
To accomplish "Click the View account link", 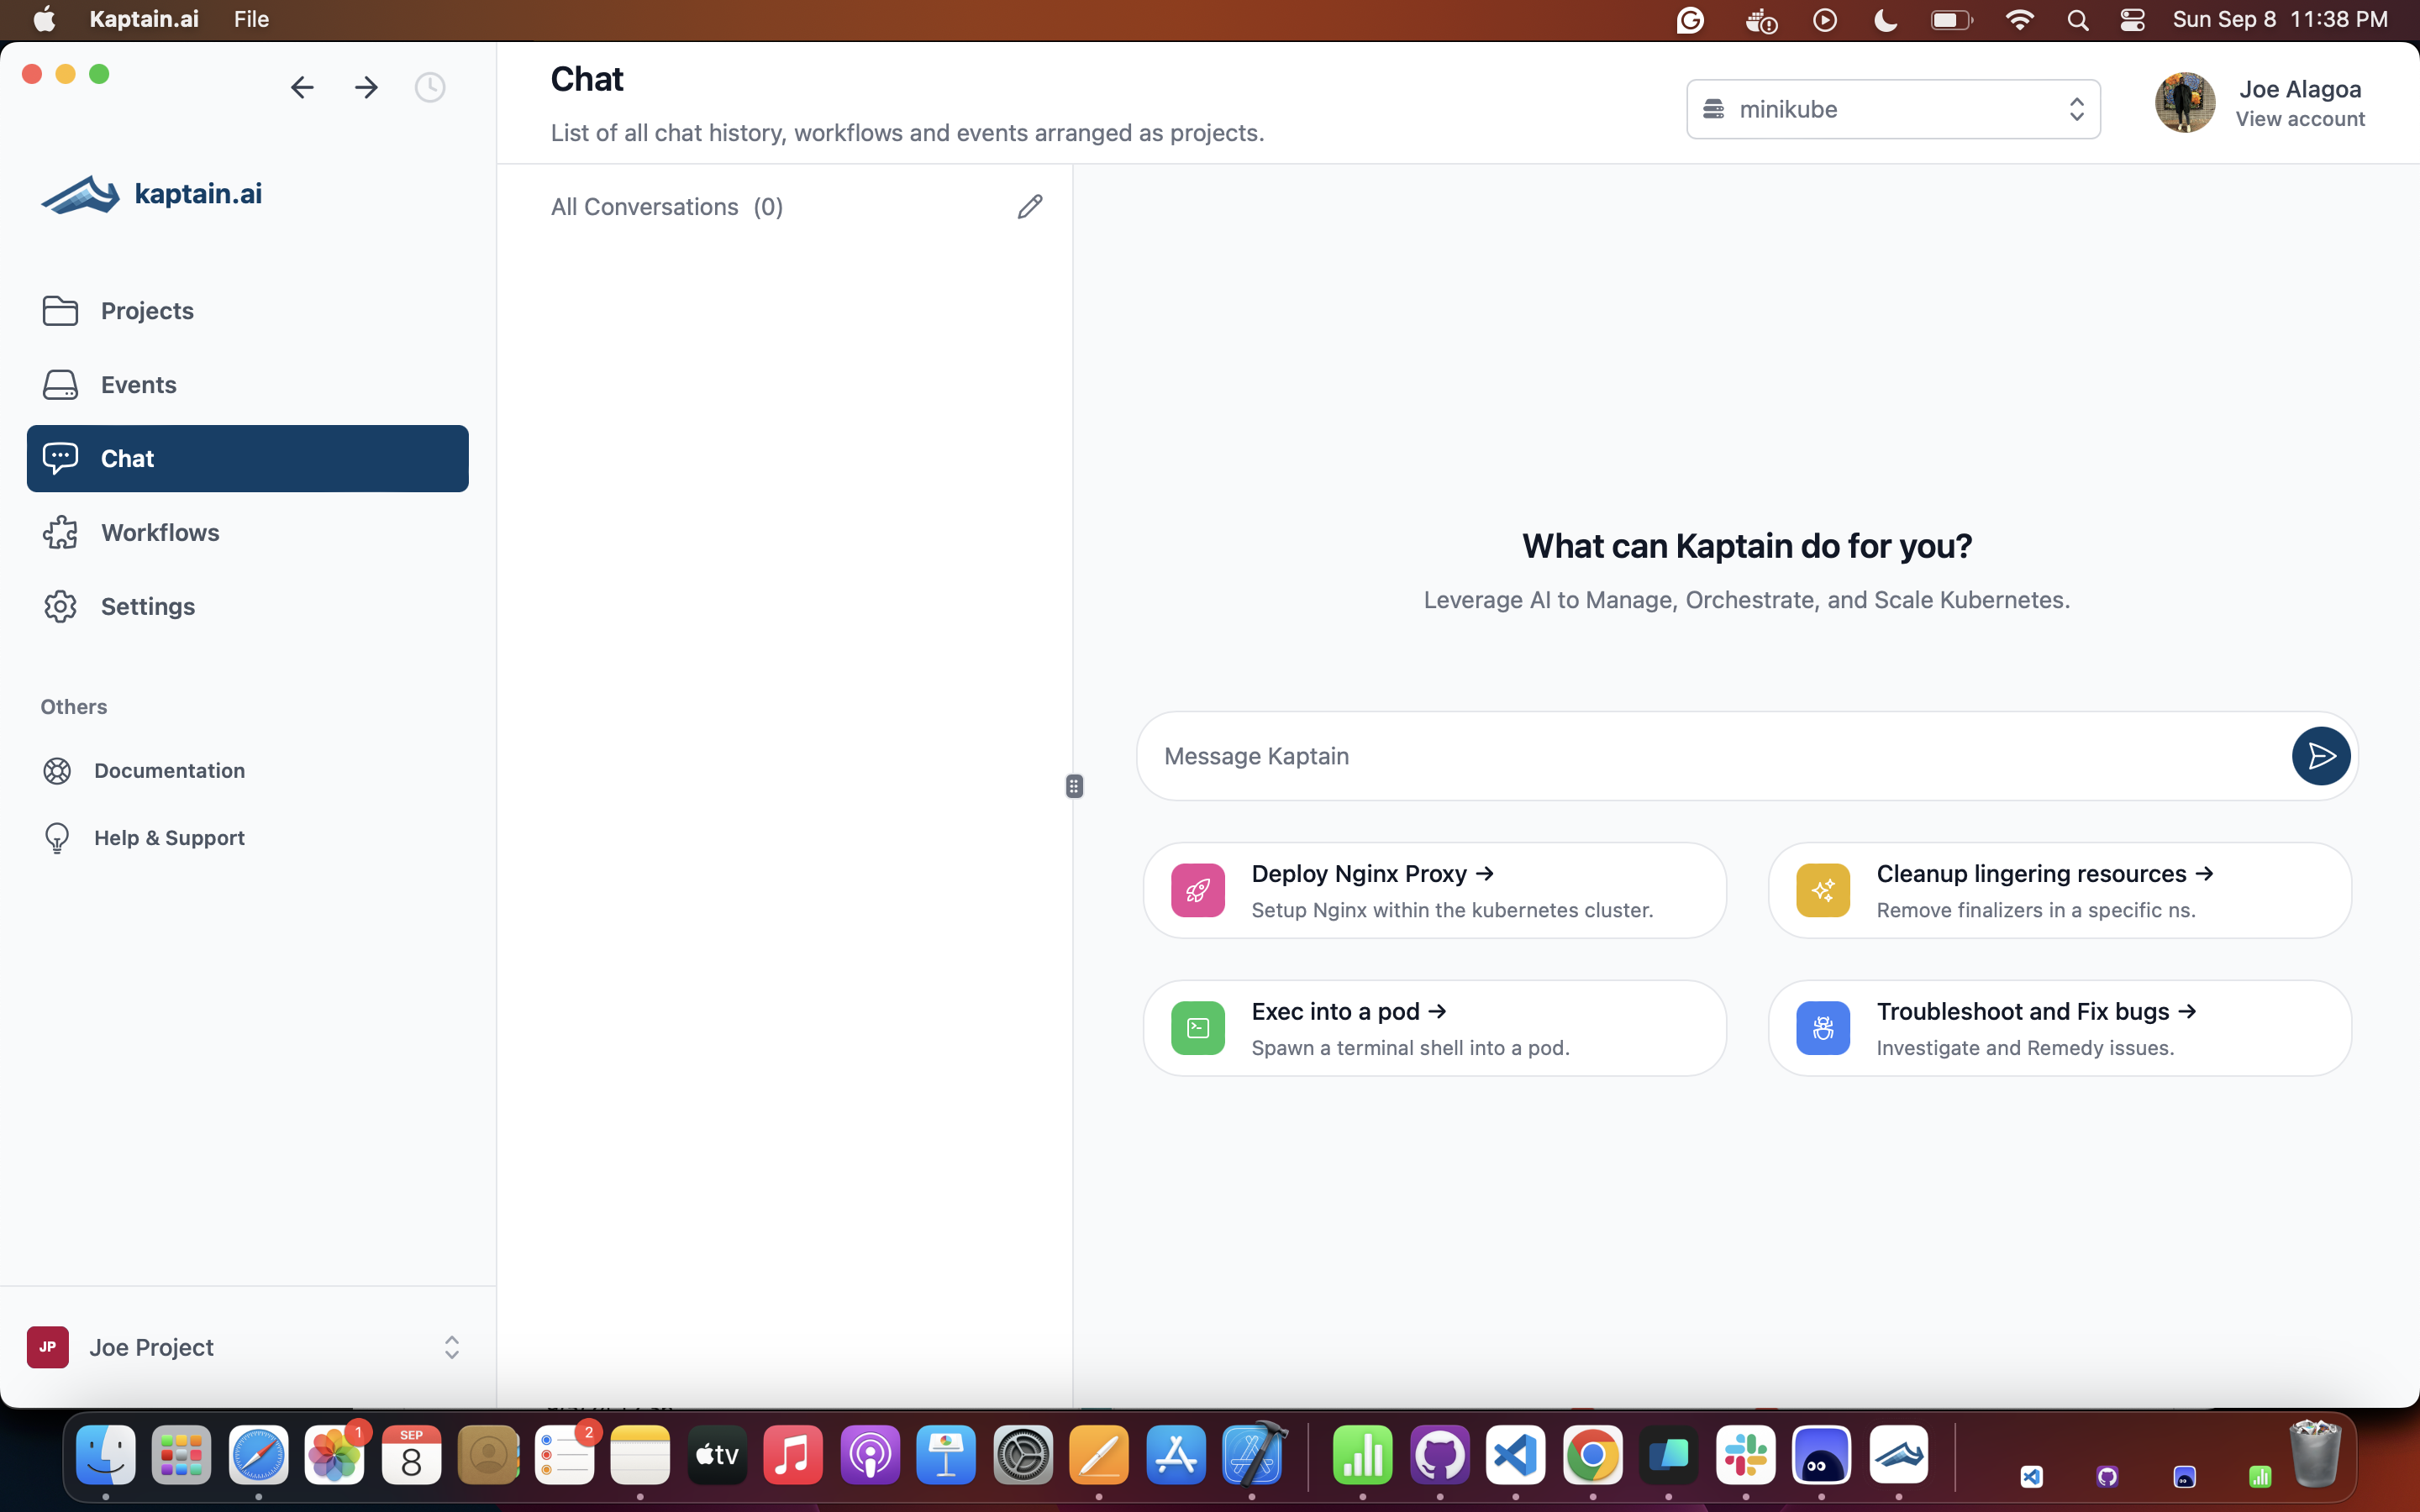I will coord(2299,119).
